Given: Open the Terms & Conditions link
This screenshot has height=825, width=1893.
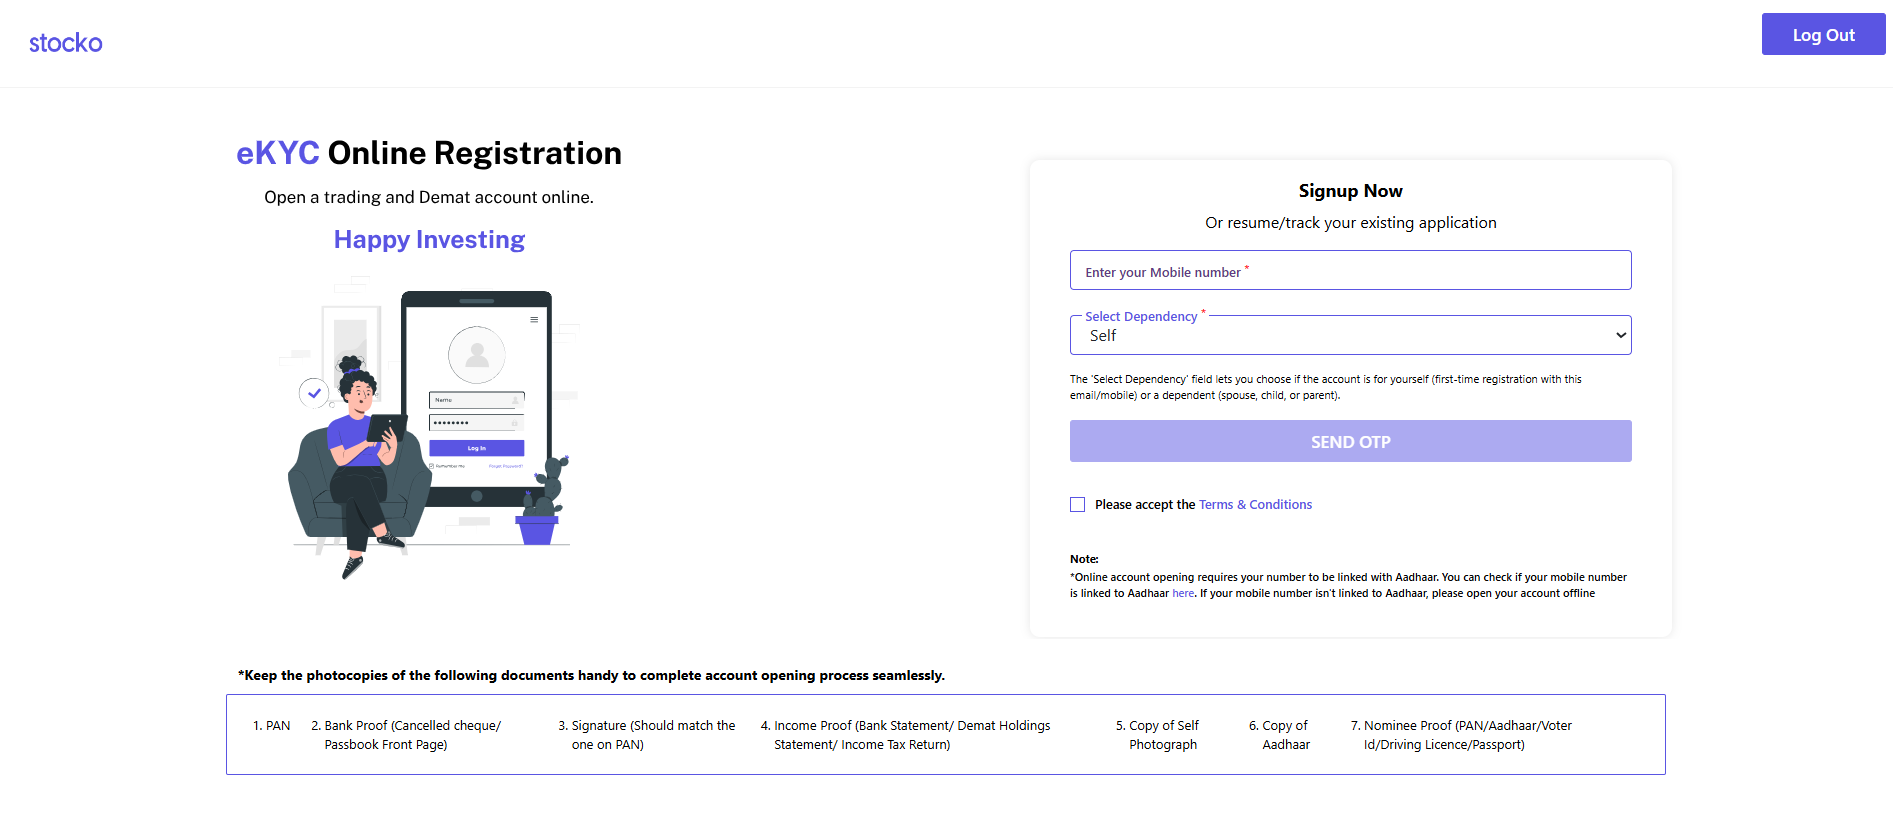Looking at the screenshot, I should 1255,505.
